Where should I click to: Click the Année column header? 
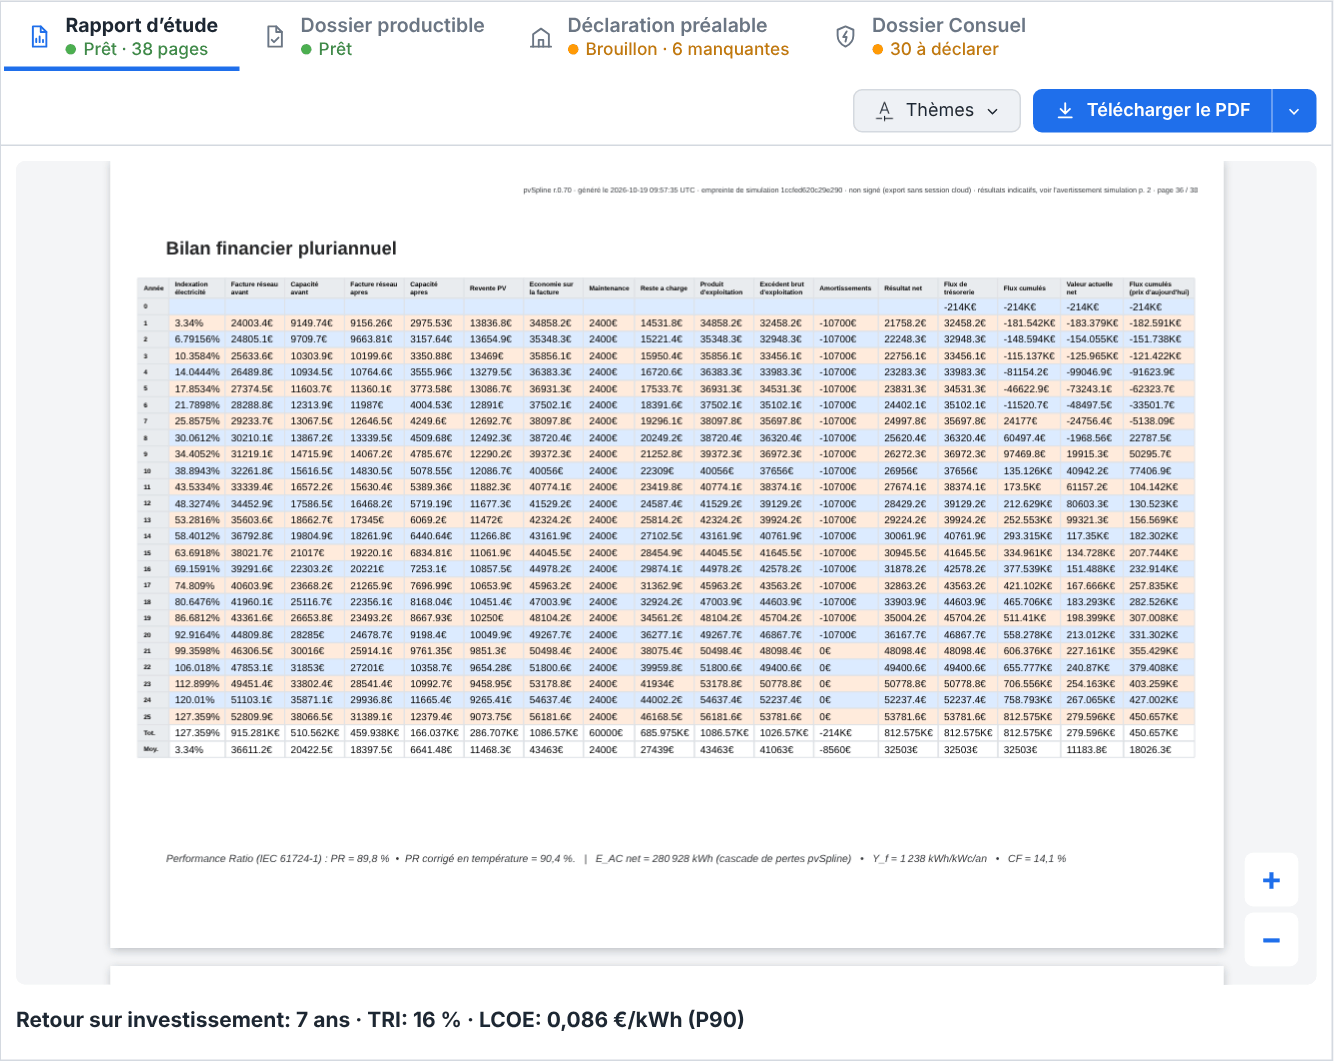153,288
